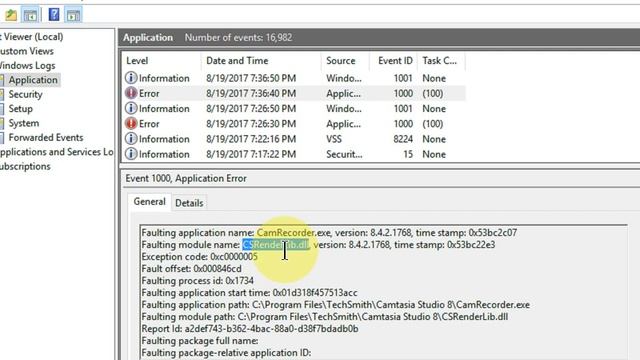Image resolution: width=640 pixels, height=360 pixels.
Task: Switch to the General tab
Action: point(149,202)
